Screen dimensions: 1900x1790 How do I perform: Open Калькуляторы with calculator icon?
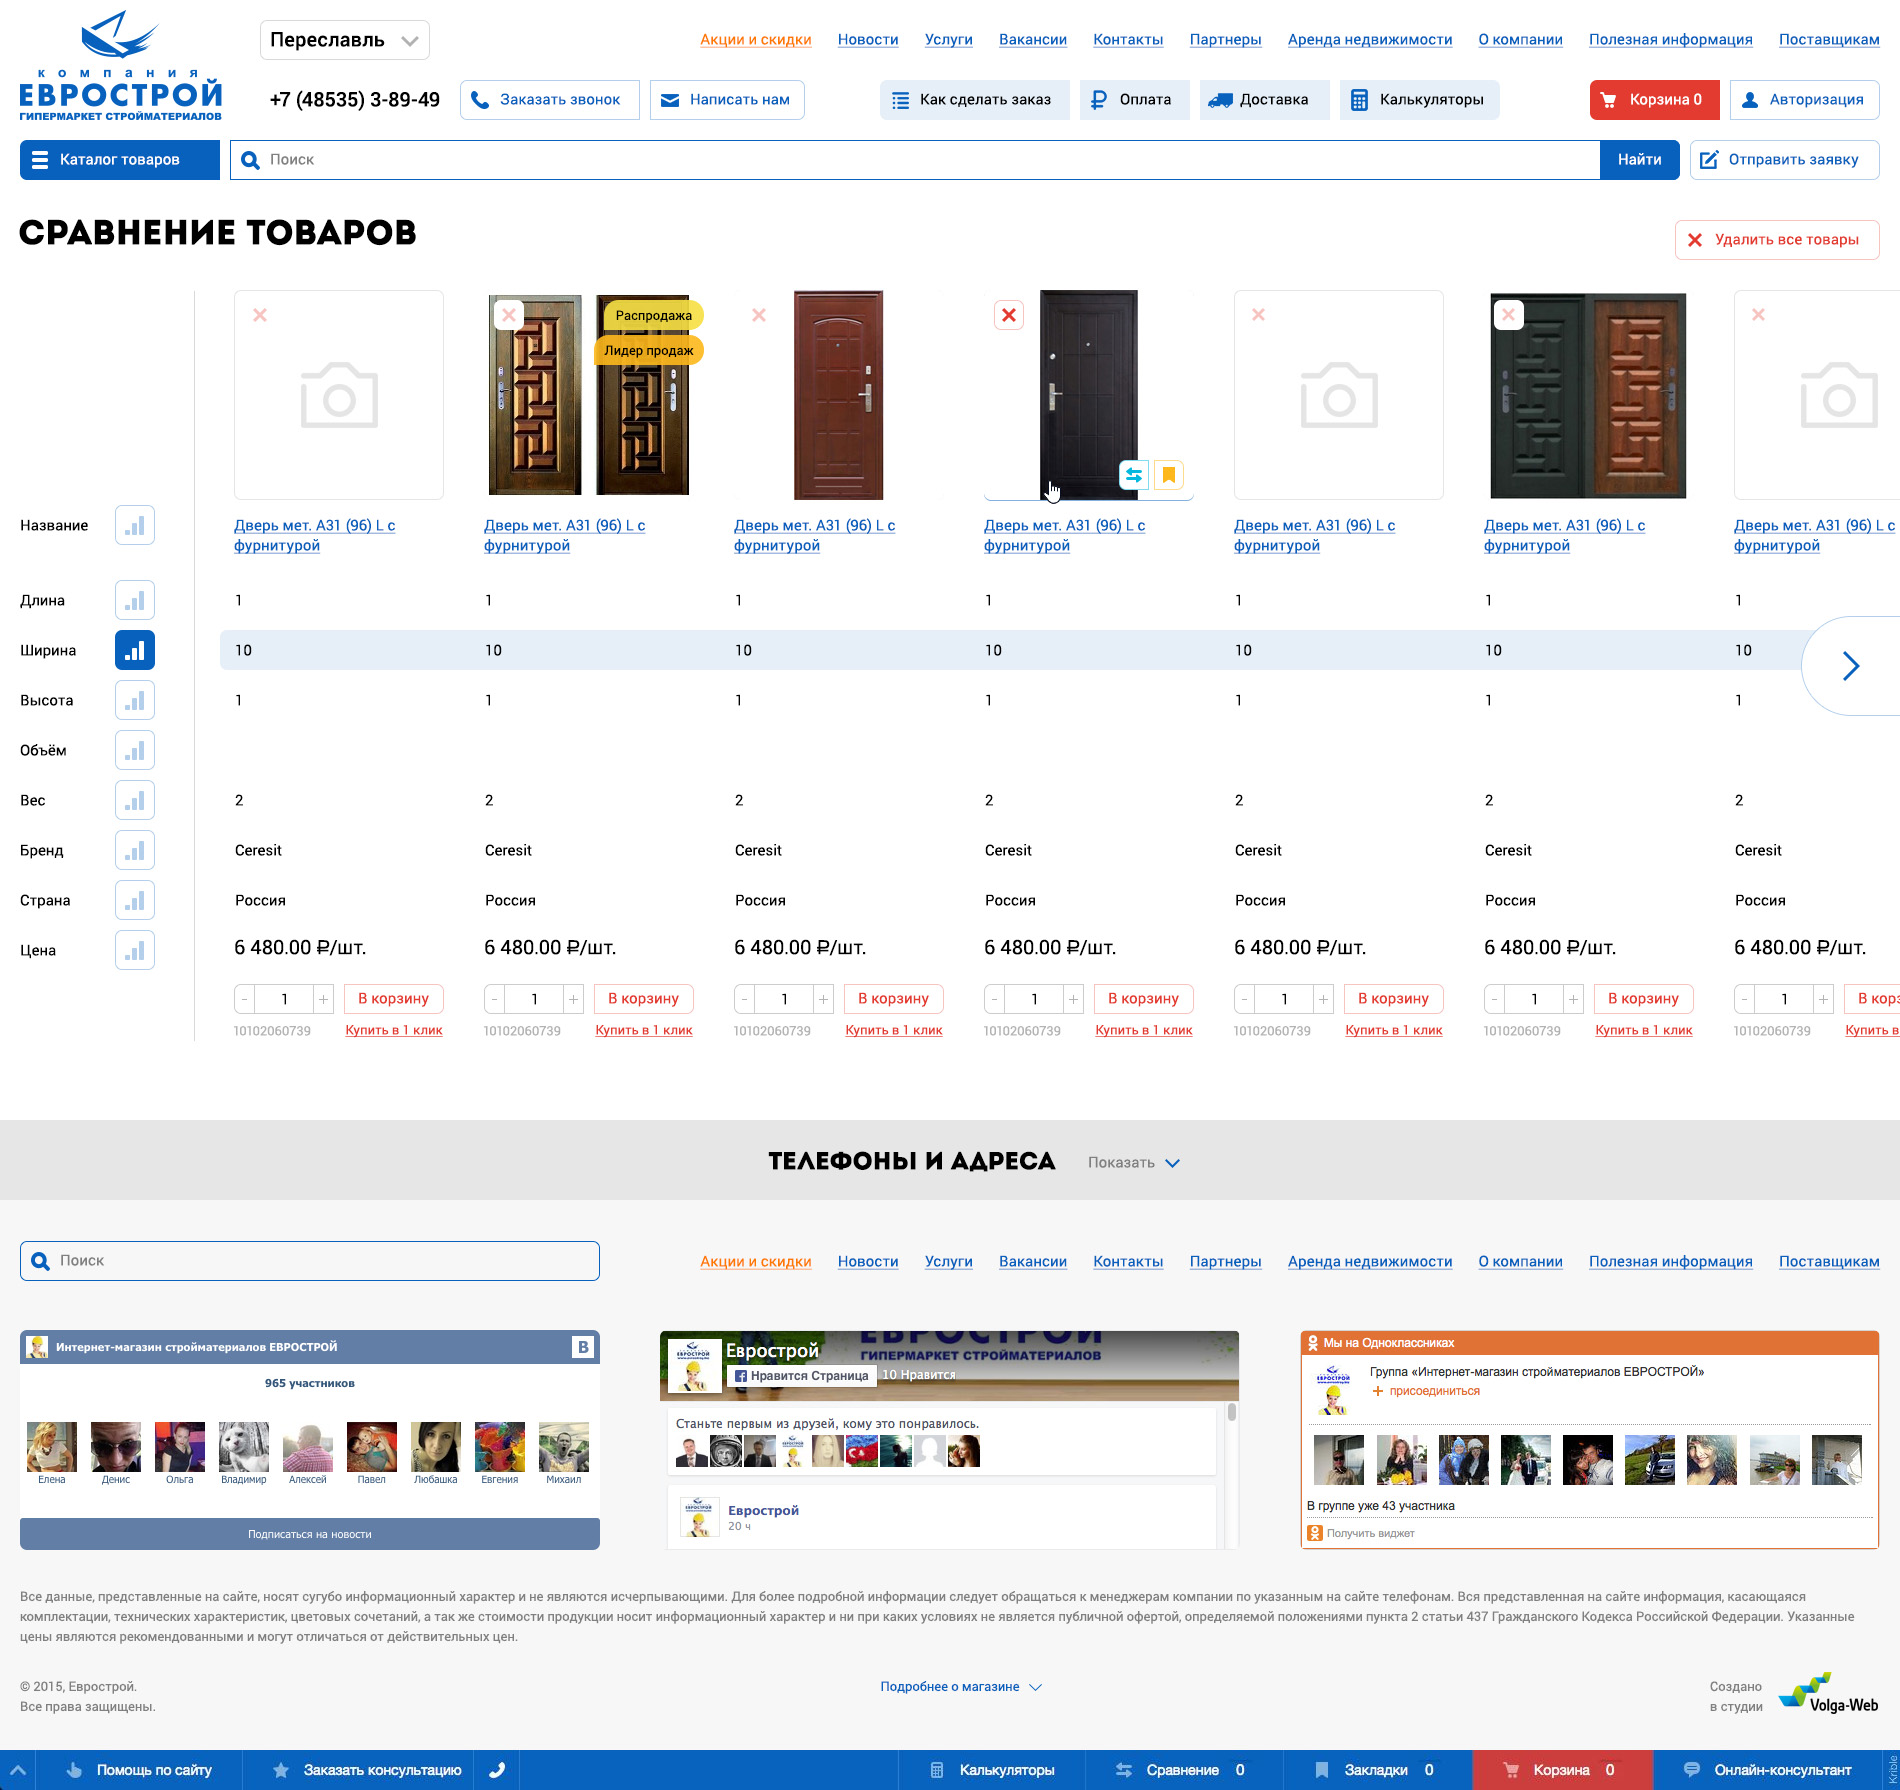[1419, 100]
